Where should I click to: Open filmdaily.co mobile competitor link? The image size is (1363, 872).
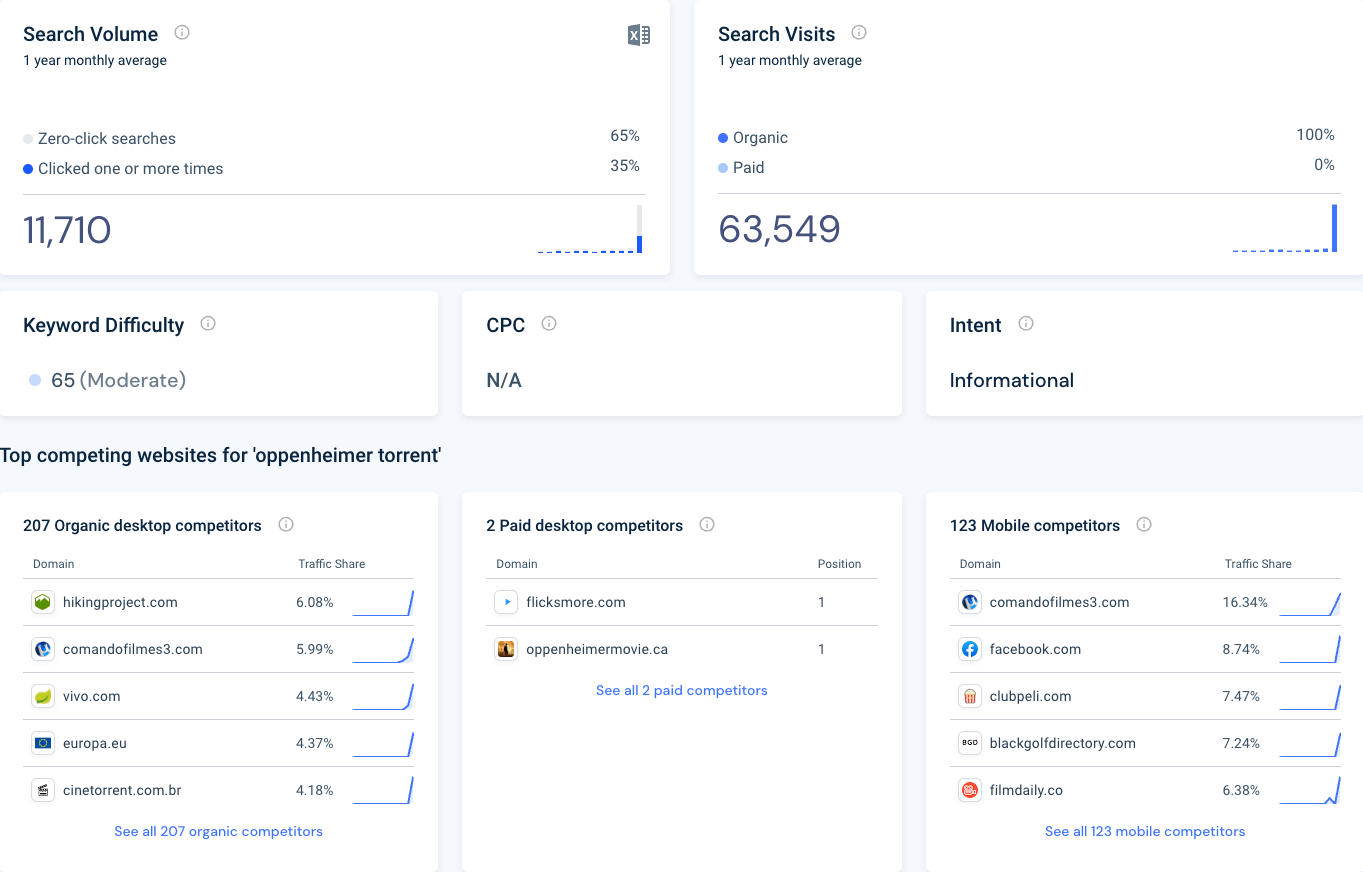[x=1026, y=790]
